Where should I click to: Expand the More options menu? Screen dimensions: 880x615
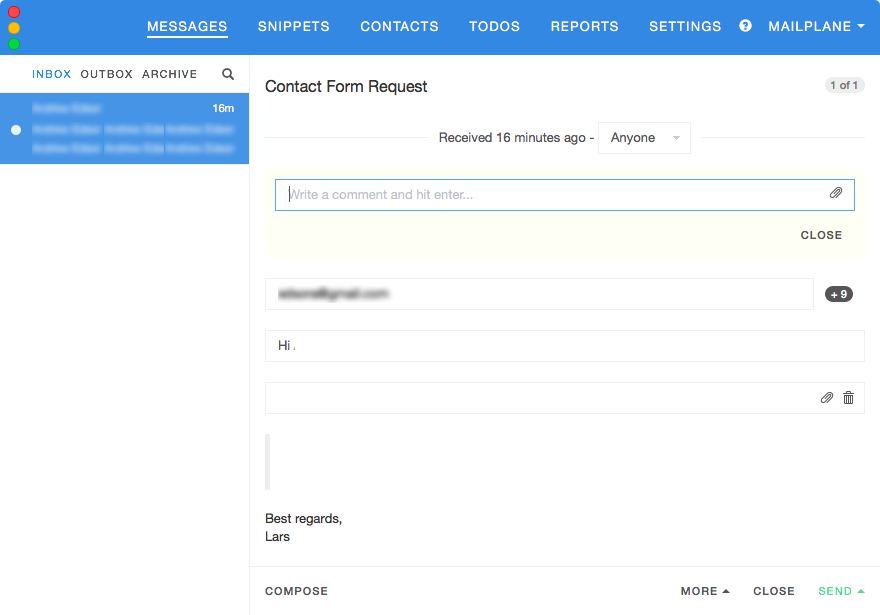point(705,591)
